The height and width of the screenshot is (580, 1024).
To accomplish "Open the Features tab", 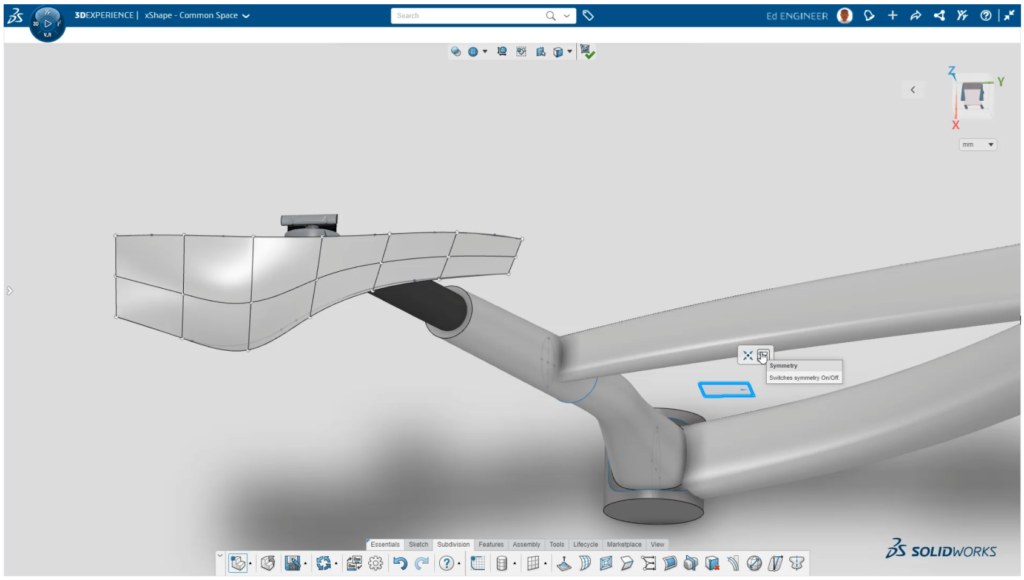I will [x=491, y=544].
